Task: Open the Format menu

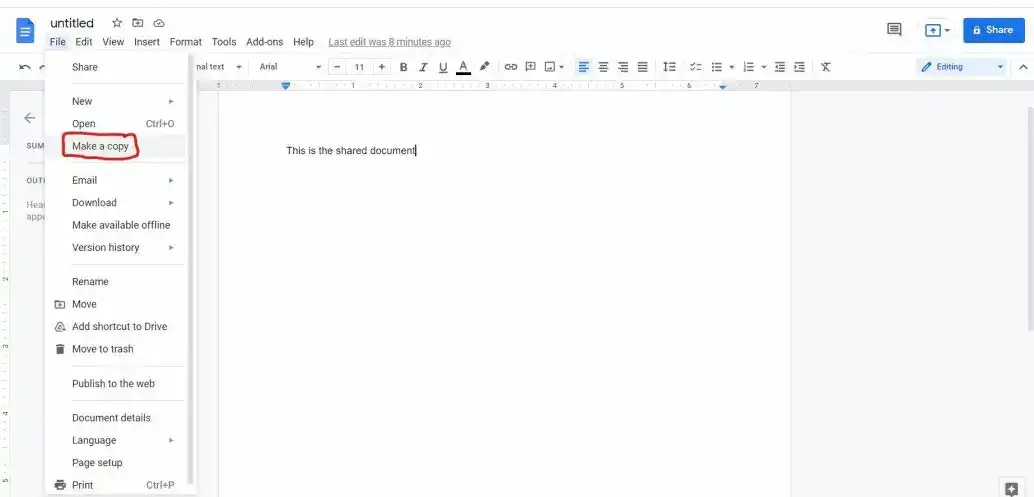Action: (185, 42)
